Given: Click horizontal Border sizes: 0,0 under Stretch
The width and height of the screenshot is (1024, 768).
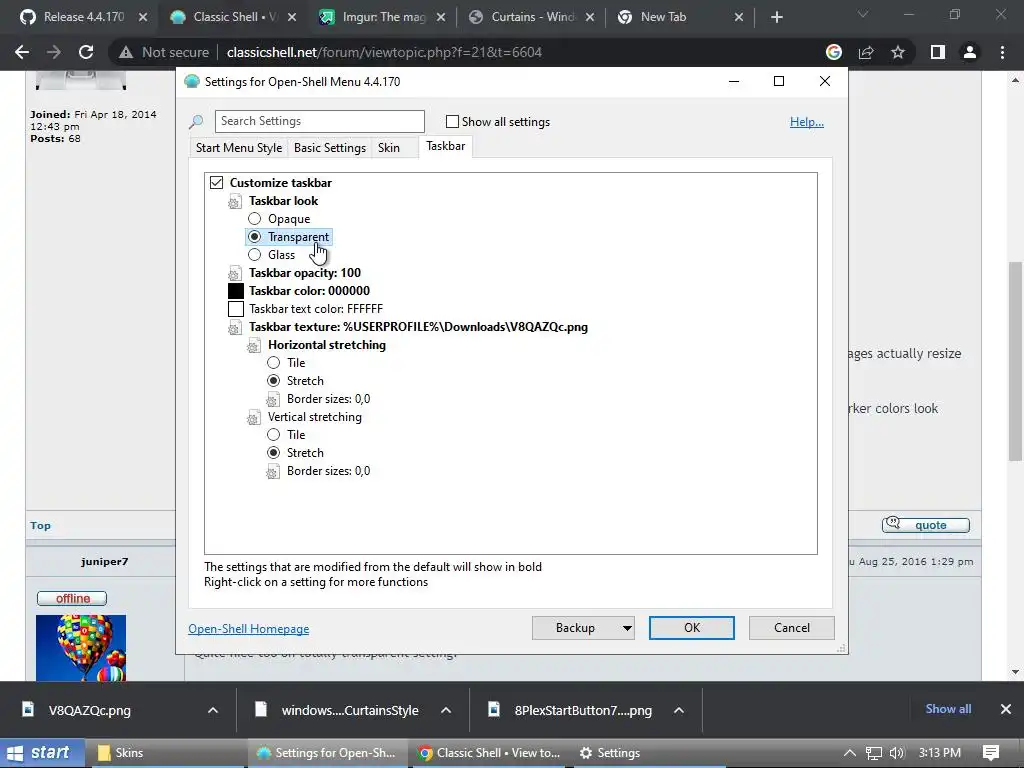Looking at the screenshot, I should click(328, 399).
